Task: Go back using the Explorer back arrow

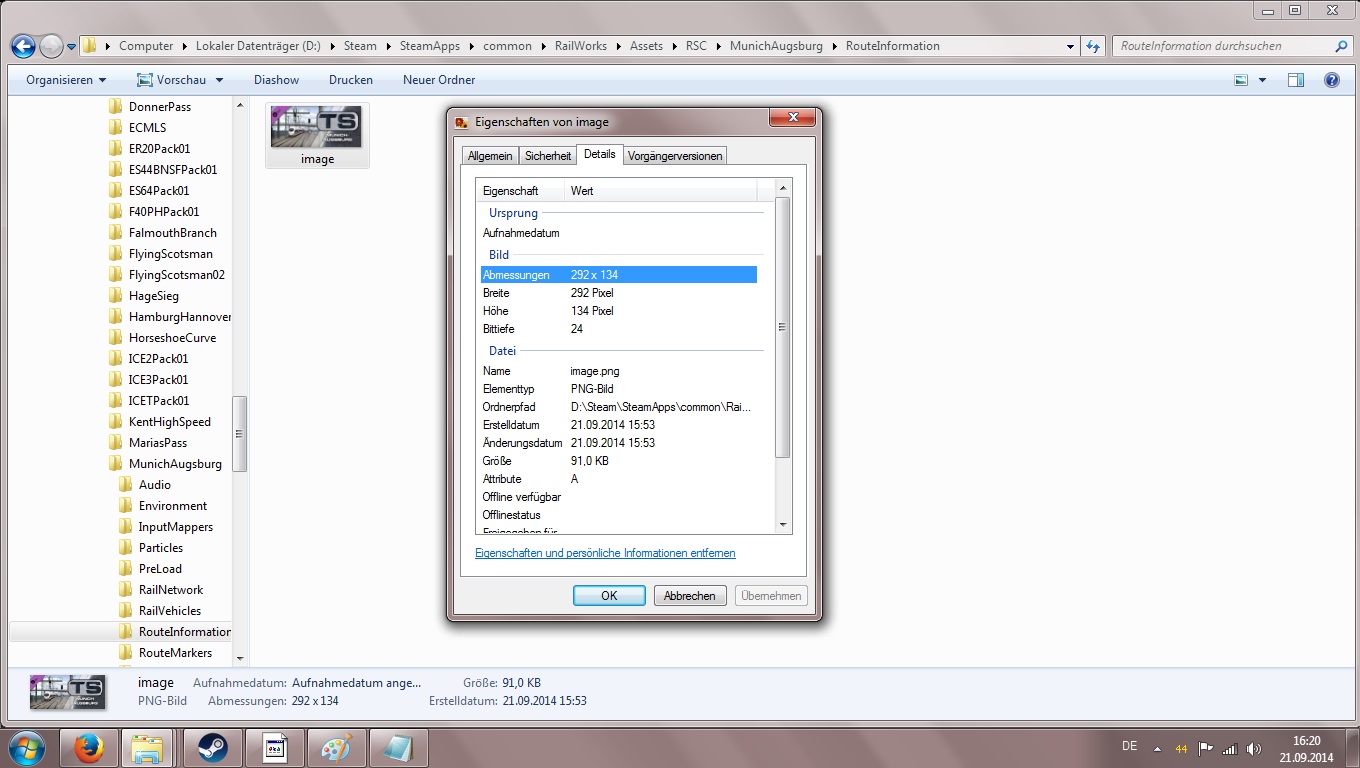Action: click(x=23, y=46)
